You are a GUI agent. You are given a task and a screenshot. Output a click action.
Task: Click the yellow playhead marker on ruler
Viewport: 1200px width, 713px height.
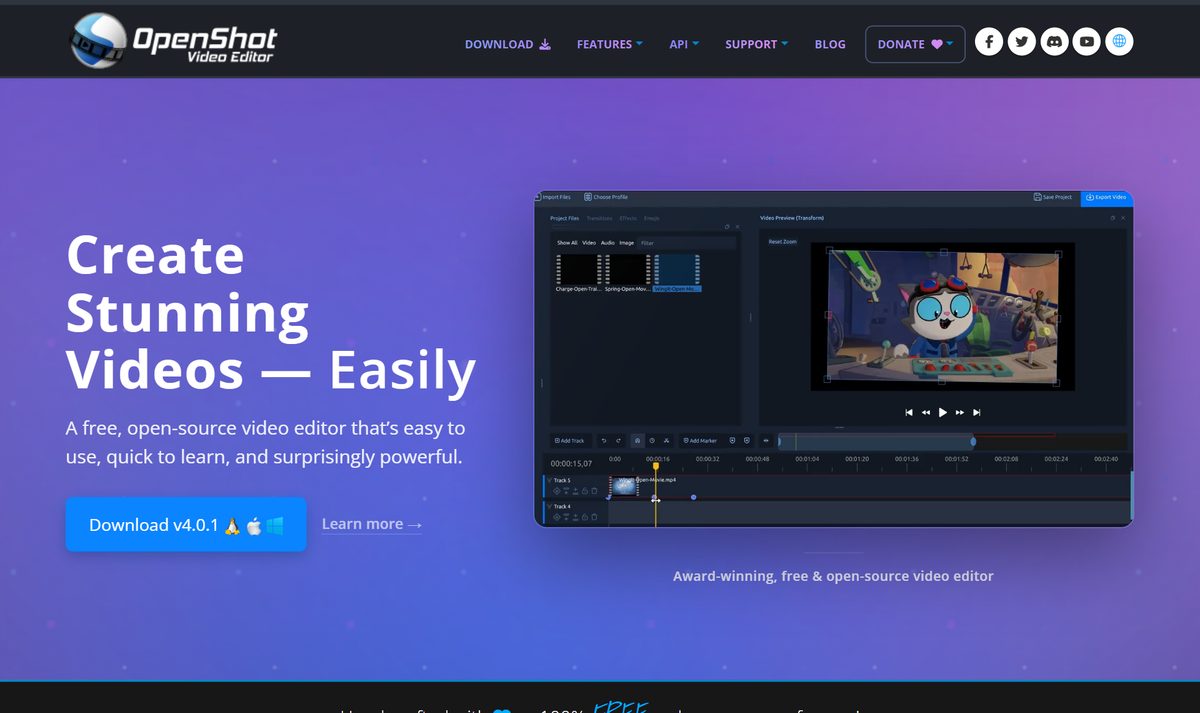(656, 466)
